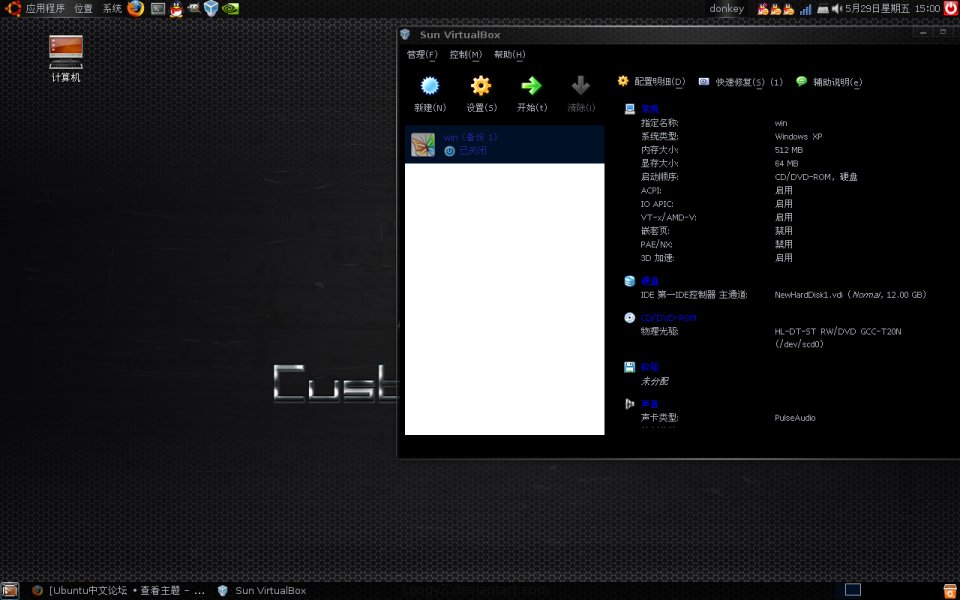Launch Firefox from the top panel
Screen dimensions: 960x600
136,9
